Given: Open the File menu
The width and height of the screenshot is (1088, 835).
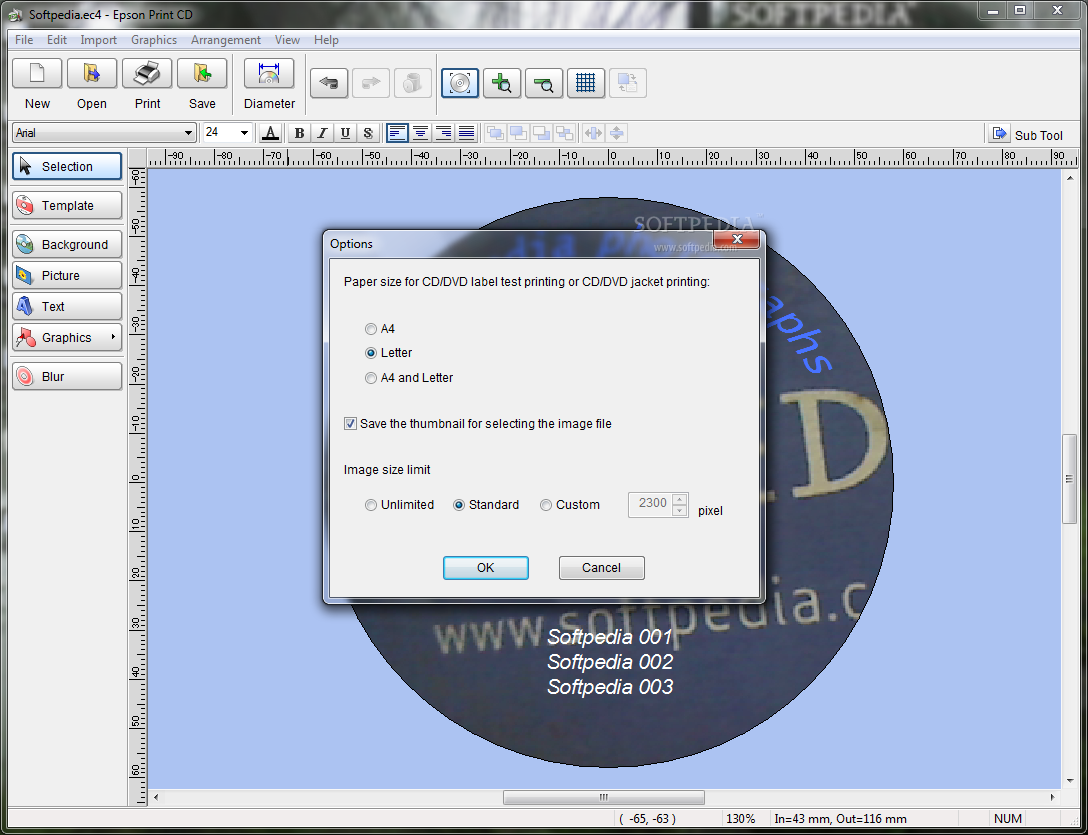Looking at the screenshot, I should [24, 40].
